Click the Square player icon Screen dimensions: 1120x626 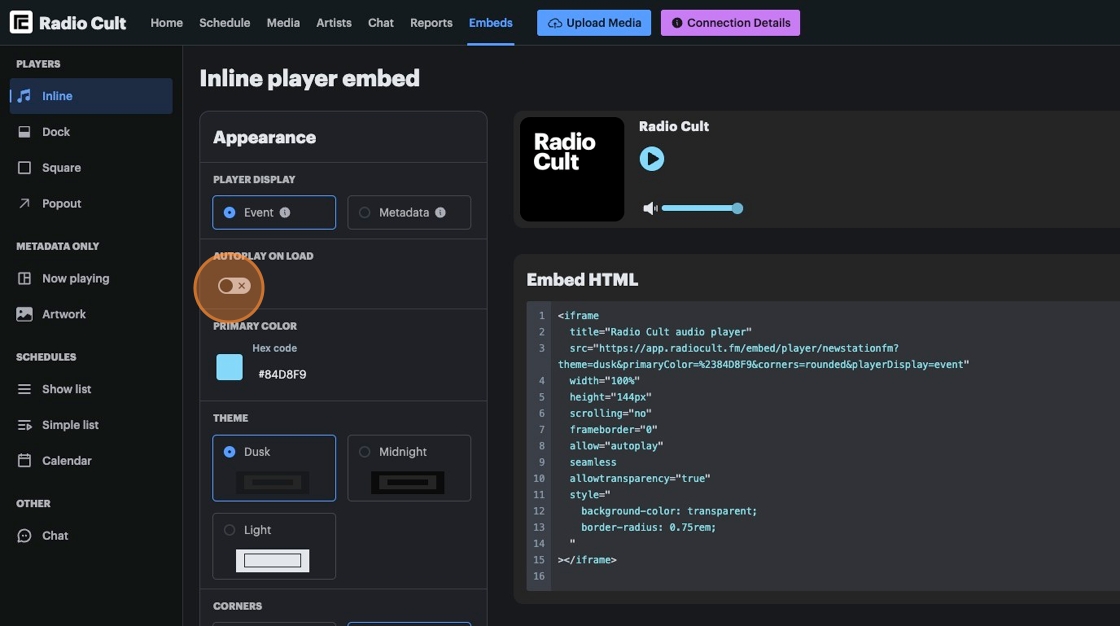click(24, 167)
